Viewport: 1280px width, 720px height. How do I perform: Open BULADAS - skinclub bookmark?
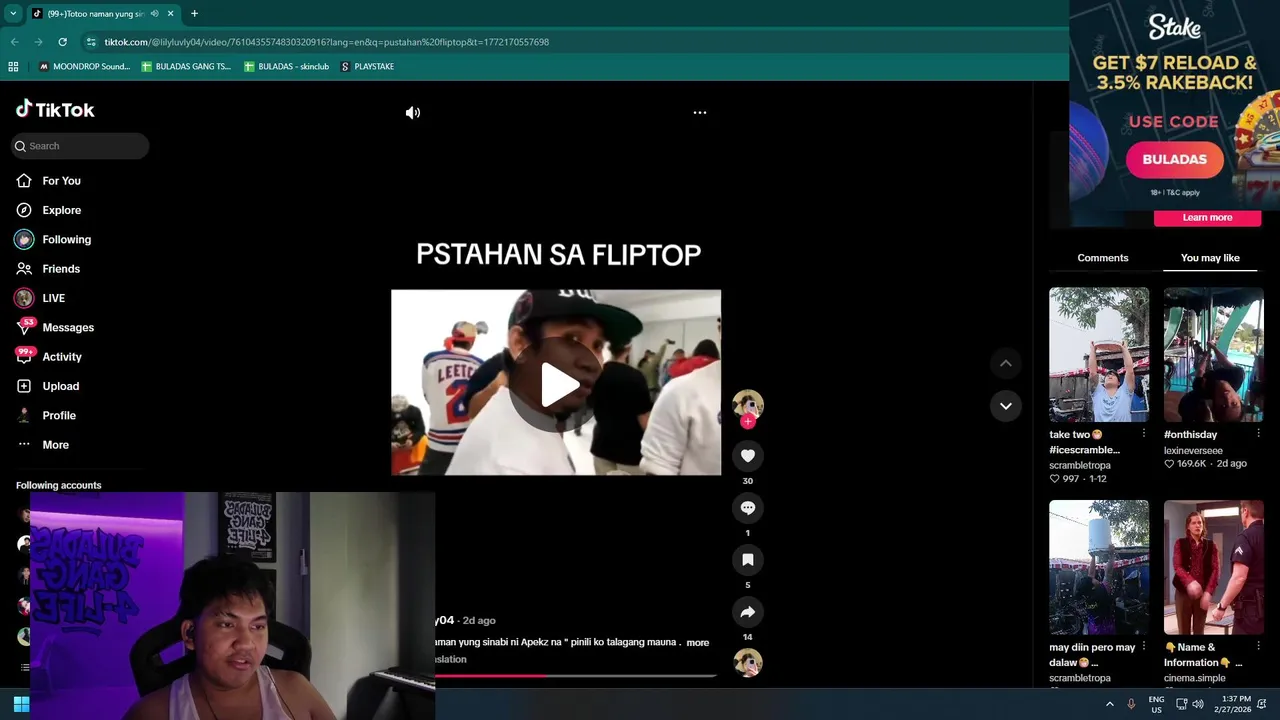(286, 67)
